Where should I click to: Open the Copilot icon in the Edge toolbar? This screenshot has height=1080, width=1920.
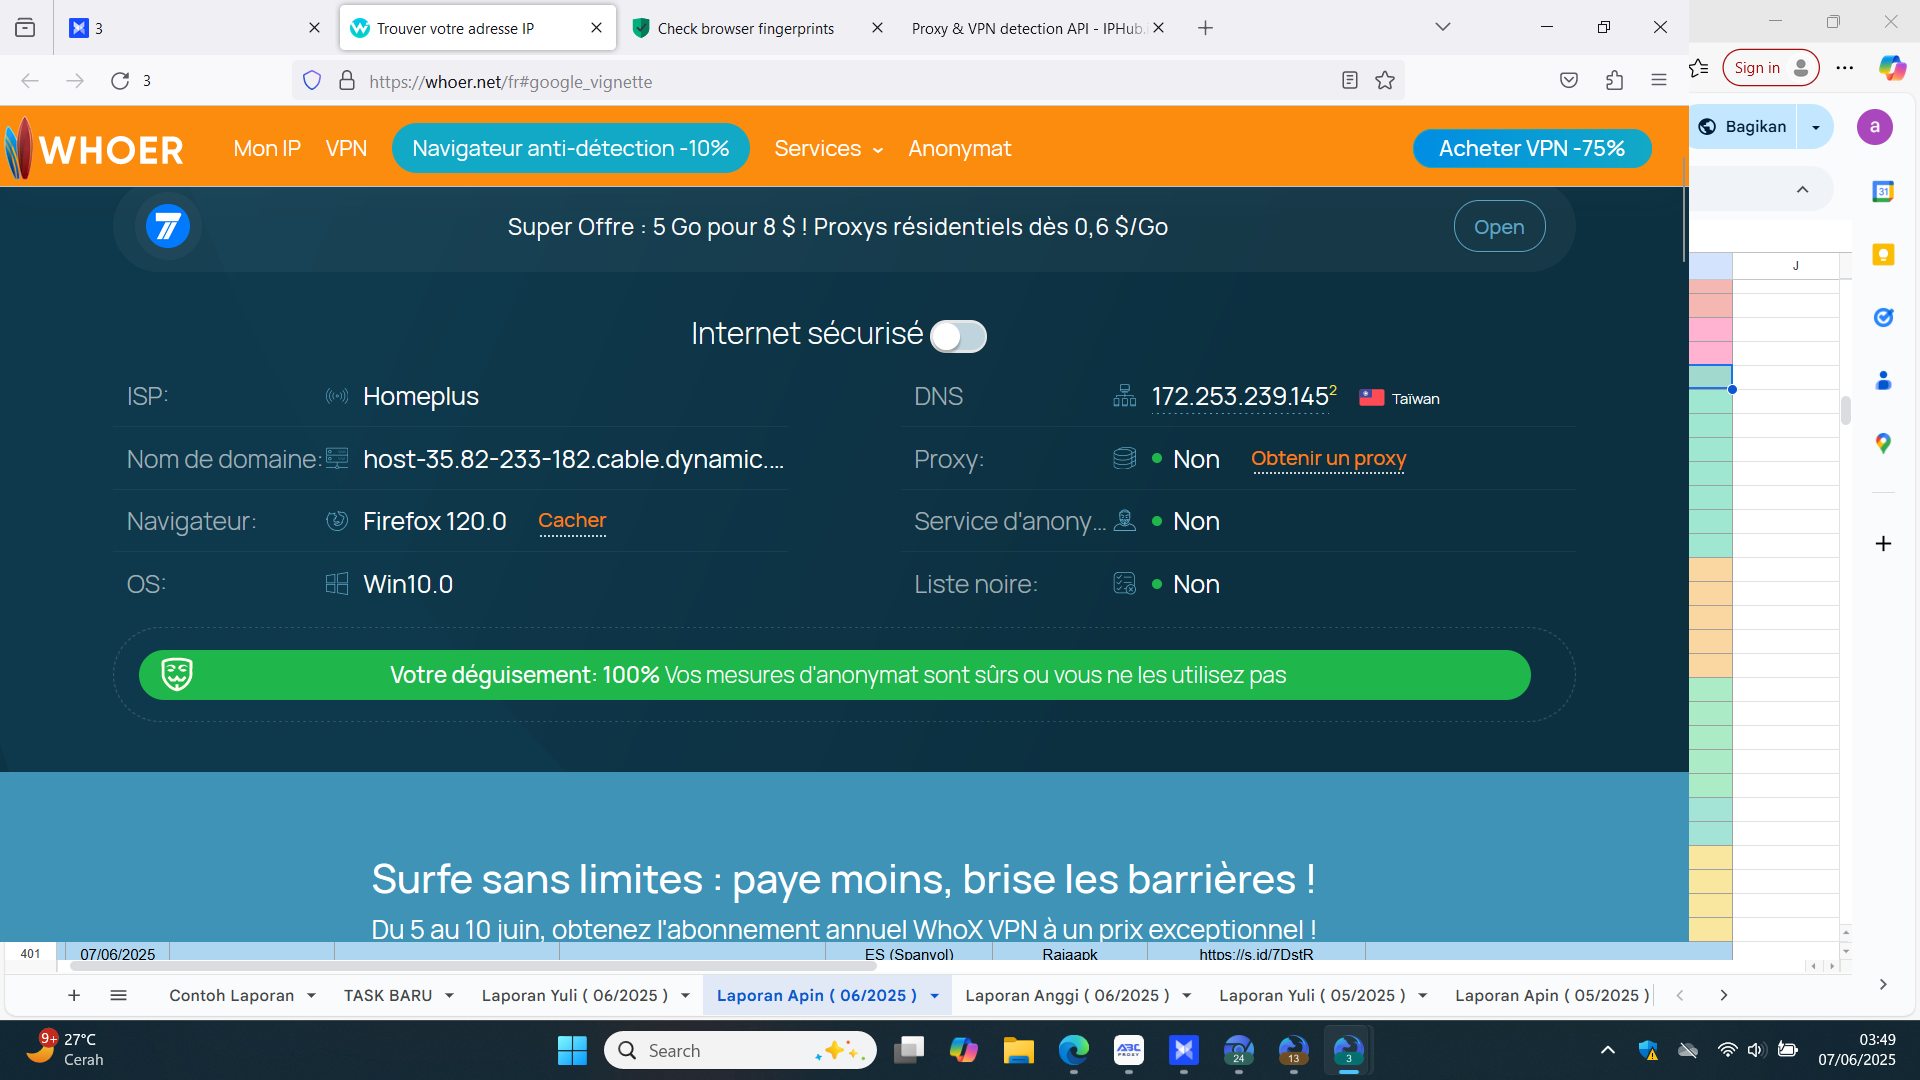(1892, 68)
